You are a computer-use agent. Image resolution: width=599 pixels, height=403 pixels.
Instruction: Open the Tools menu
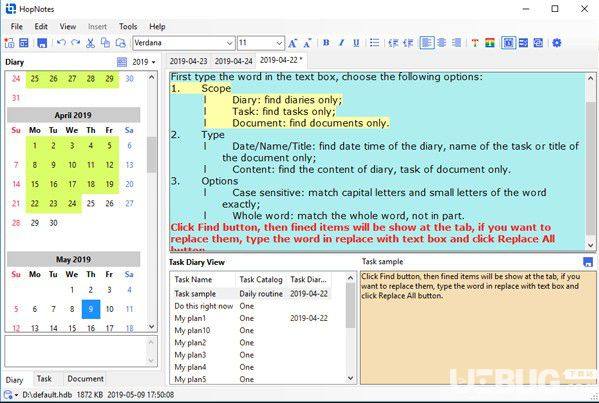[x=128, y=26]
